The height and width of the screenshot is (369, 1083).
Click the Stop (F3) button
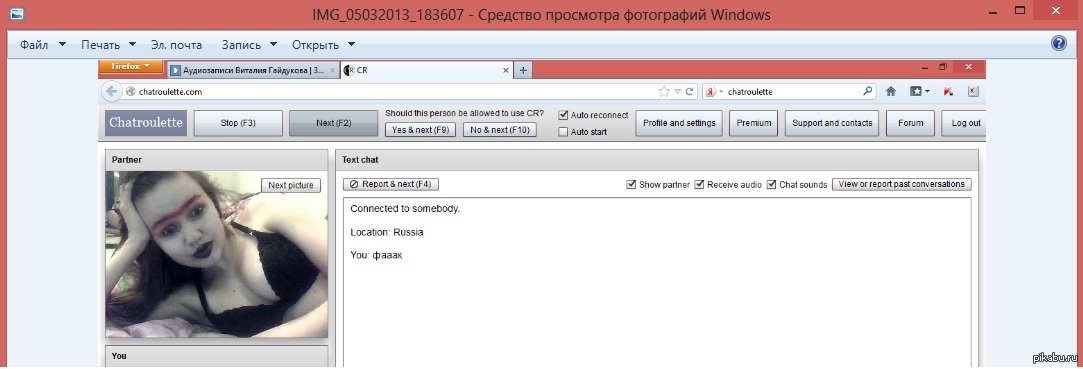(238, 123)
